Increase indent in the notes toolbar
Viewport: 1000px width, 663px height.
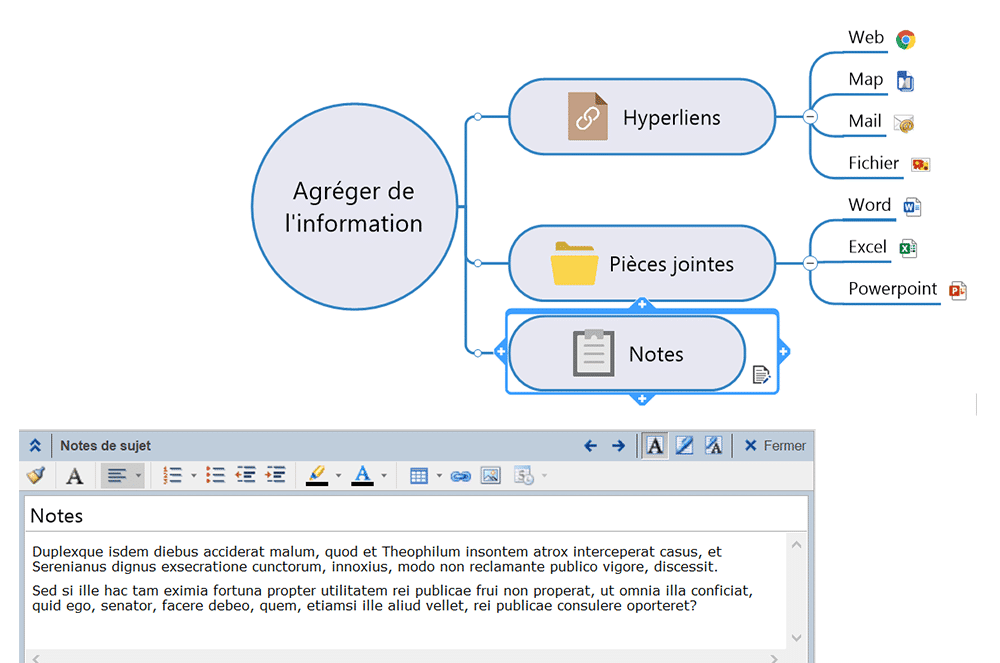click(x=275, y=476)
